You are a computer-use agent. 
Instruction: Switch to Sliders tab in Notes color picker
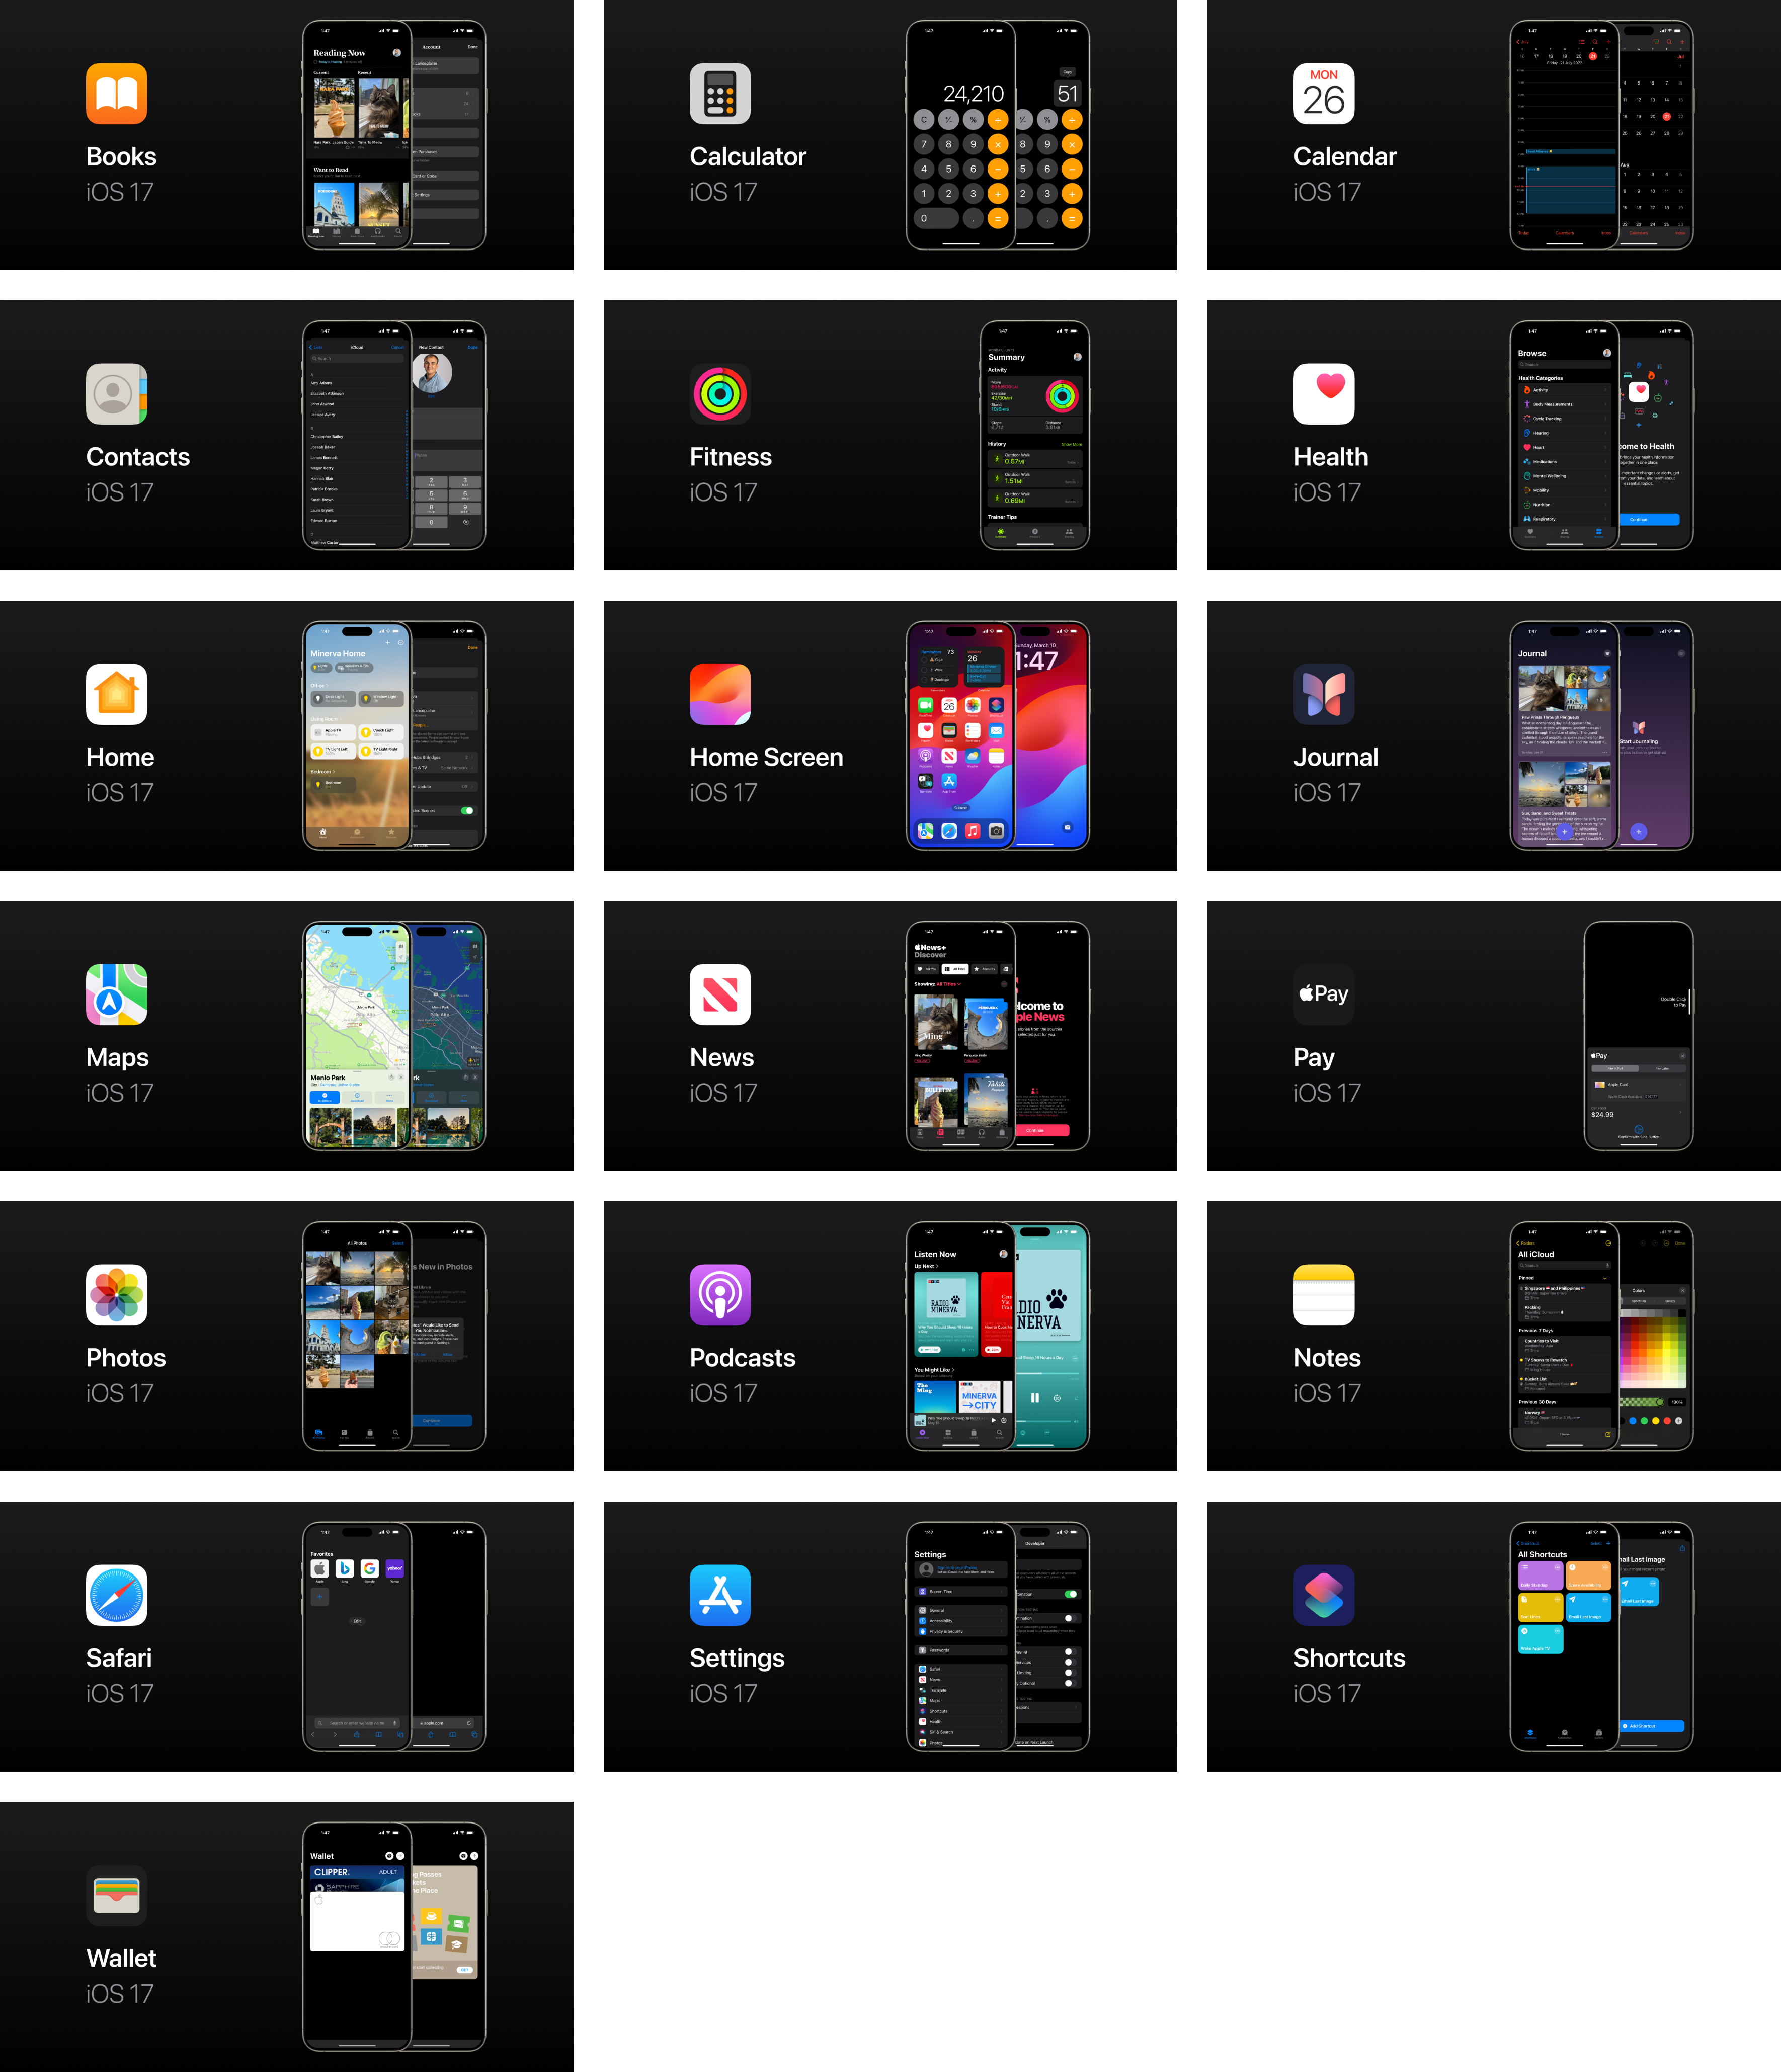click(1670, 1301)
